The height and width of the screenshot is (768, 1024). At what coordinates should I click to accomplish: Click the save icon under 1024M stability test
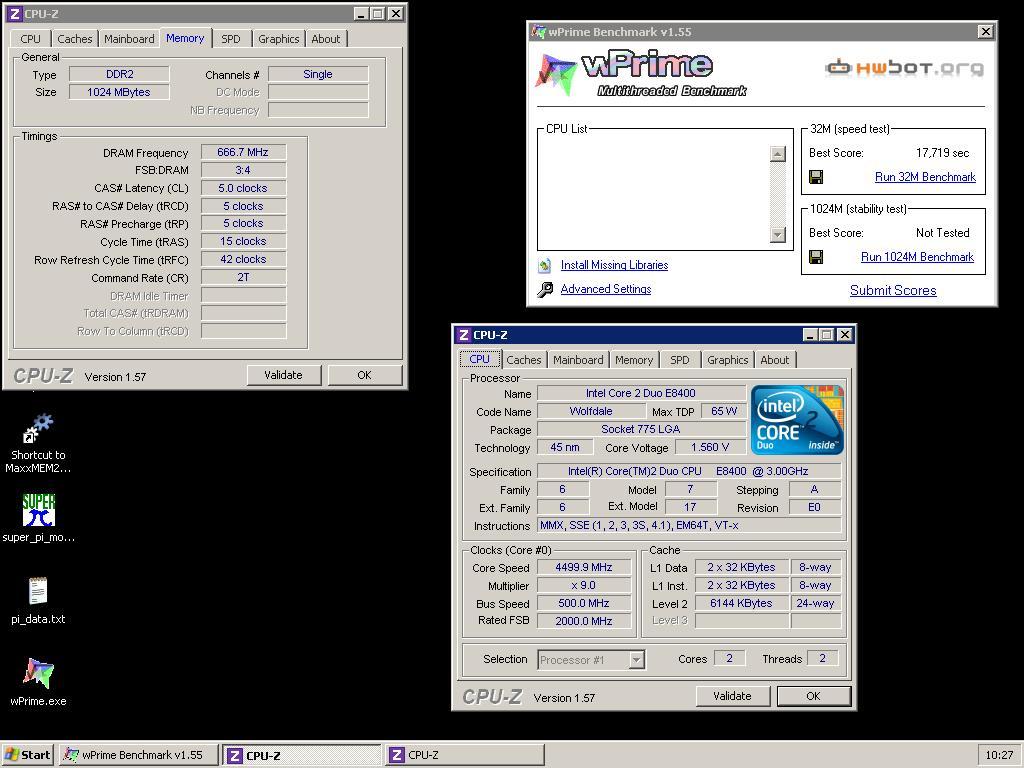pyautogui.click(x=816, y=257)
